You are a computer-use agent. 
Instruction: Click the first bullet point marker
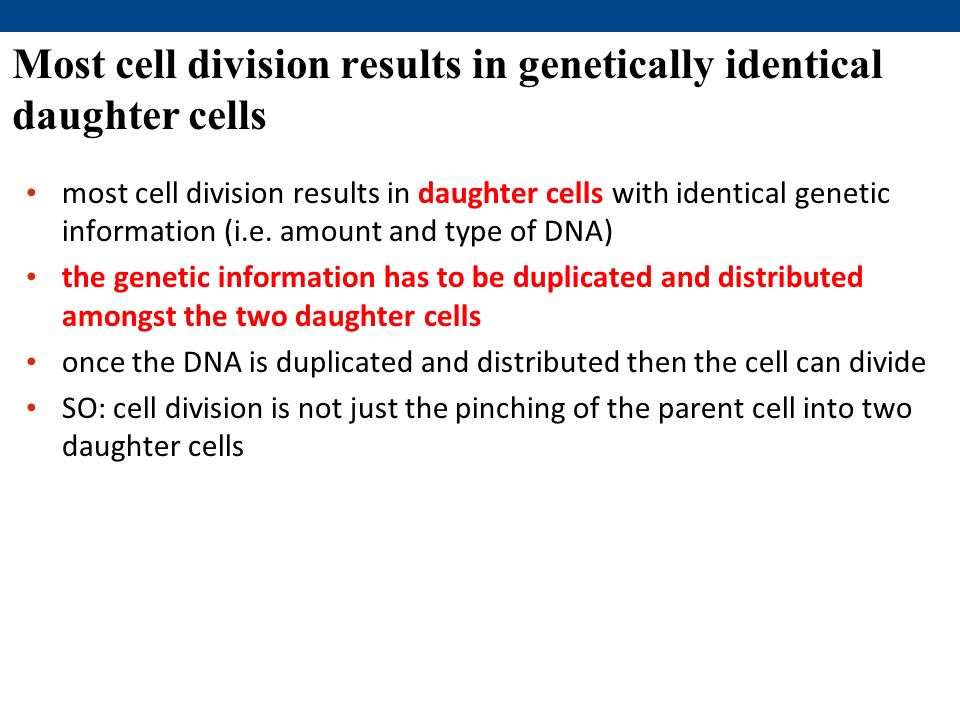point(32,193)
